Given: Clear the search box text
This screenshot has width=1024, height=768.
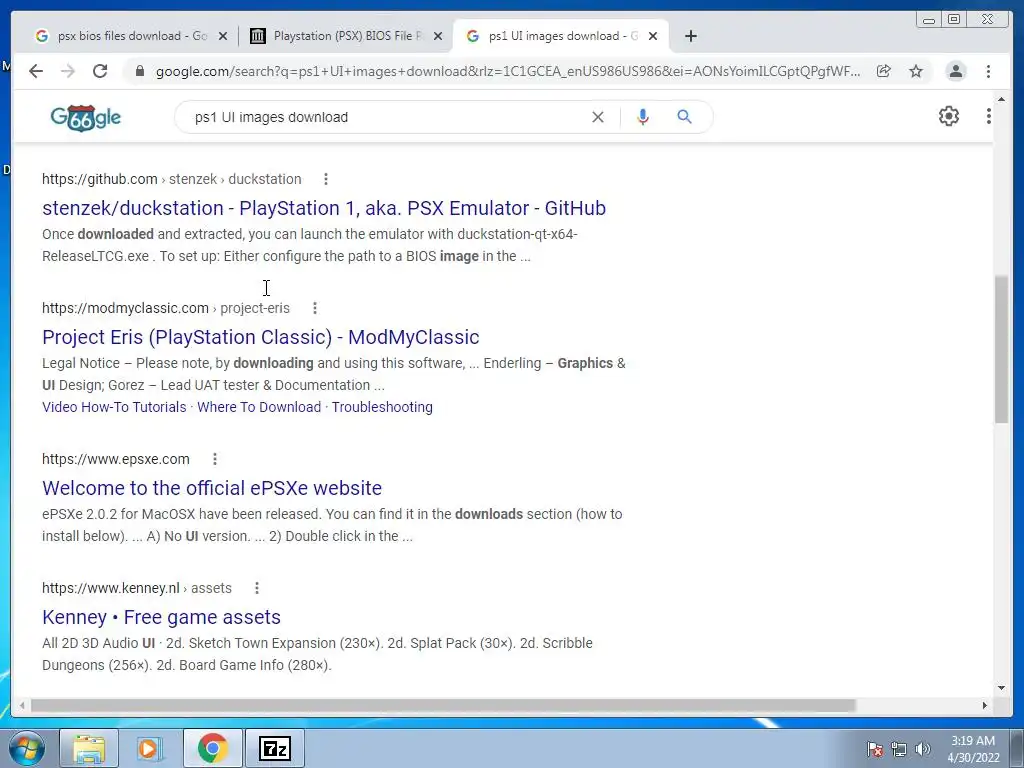Looking at the screenshot, I should 598,117.
